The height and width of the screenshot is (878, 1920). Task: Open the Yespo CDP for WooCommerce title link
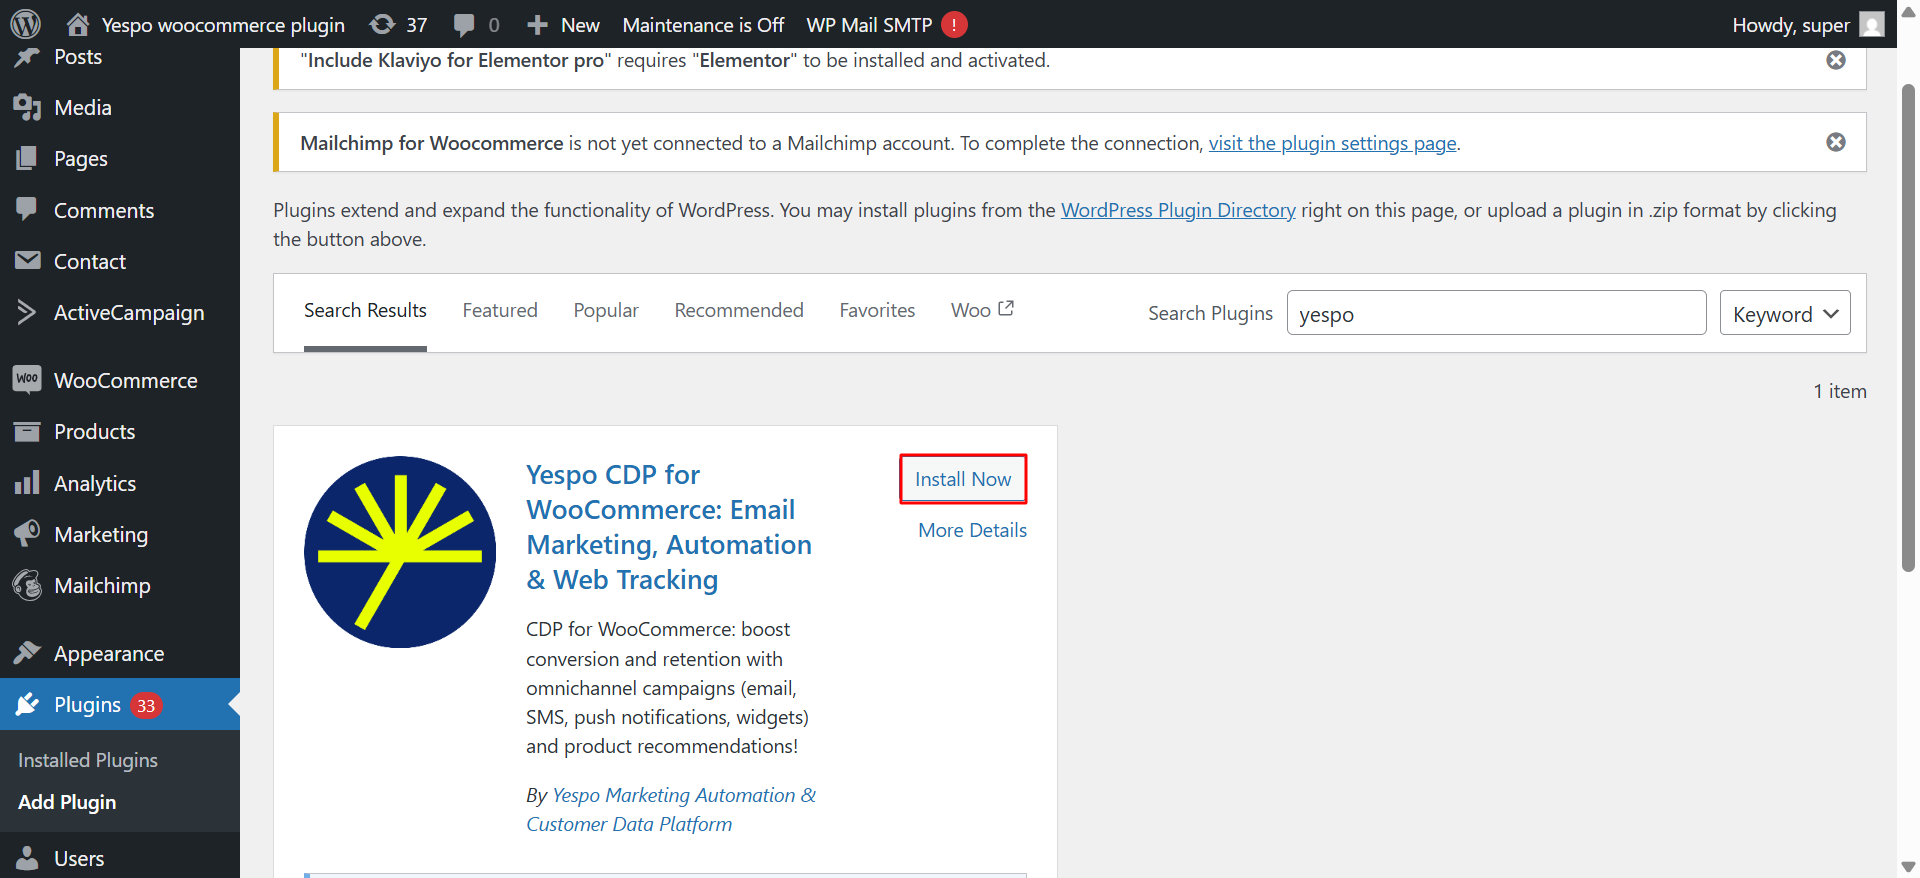click(x=669, y=527)
